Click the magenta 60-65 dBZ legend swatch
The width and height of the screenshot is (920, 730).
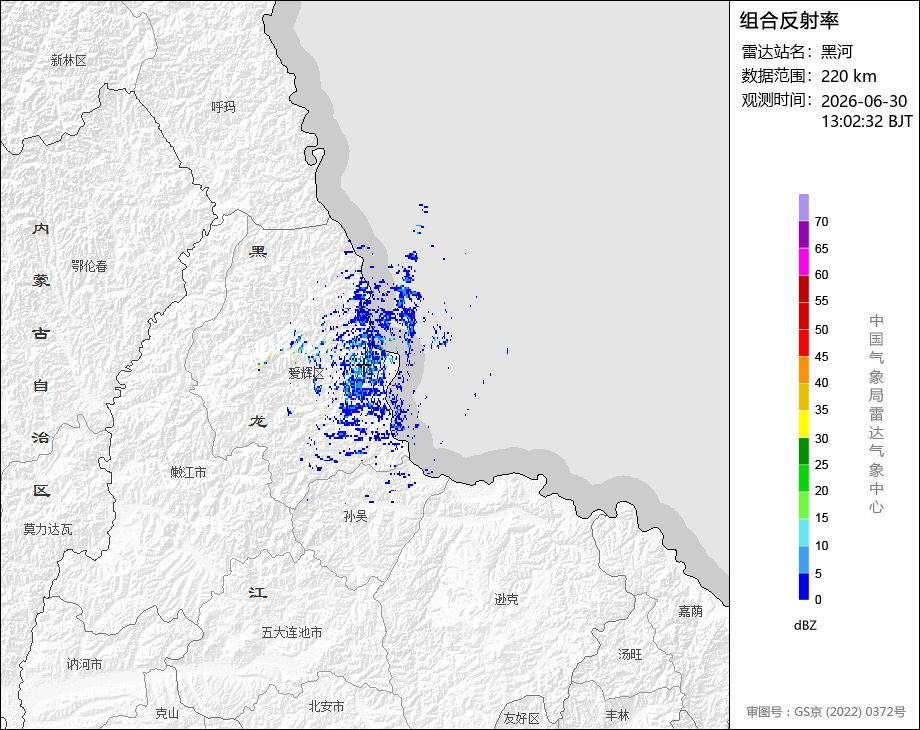tap(804, 262)
